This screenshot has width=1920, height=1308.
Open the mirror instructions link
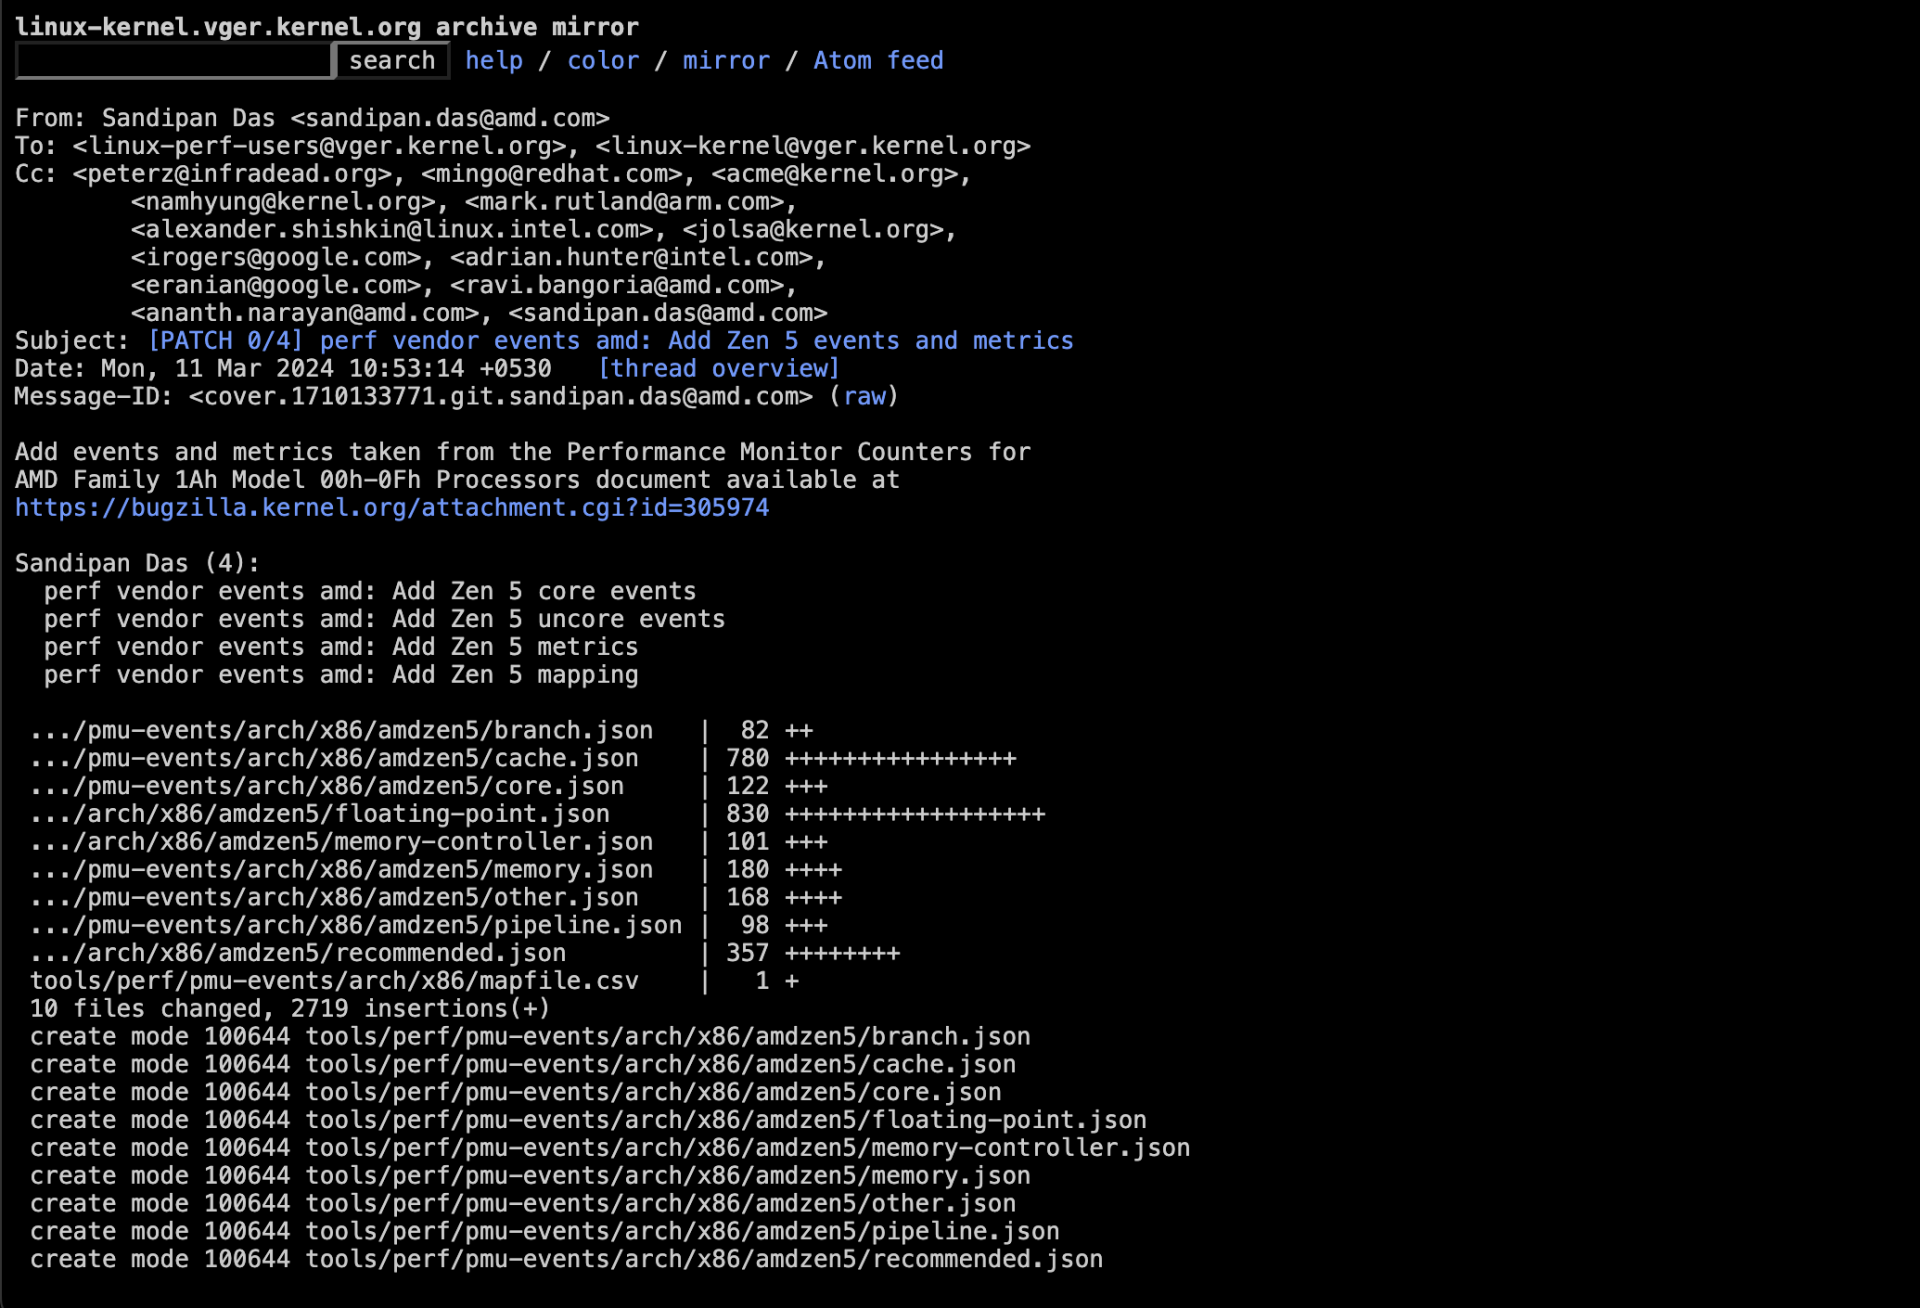tap(726, 61)
